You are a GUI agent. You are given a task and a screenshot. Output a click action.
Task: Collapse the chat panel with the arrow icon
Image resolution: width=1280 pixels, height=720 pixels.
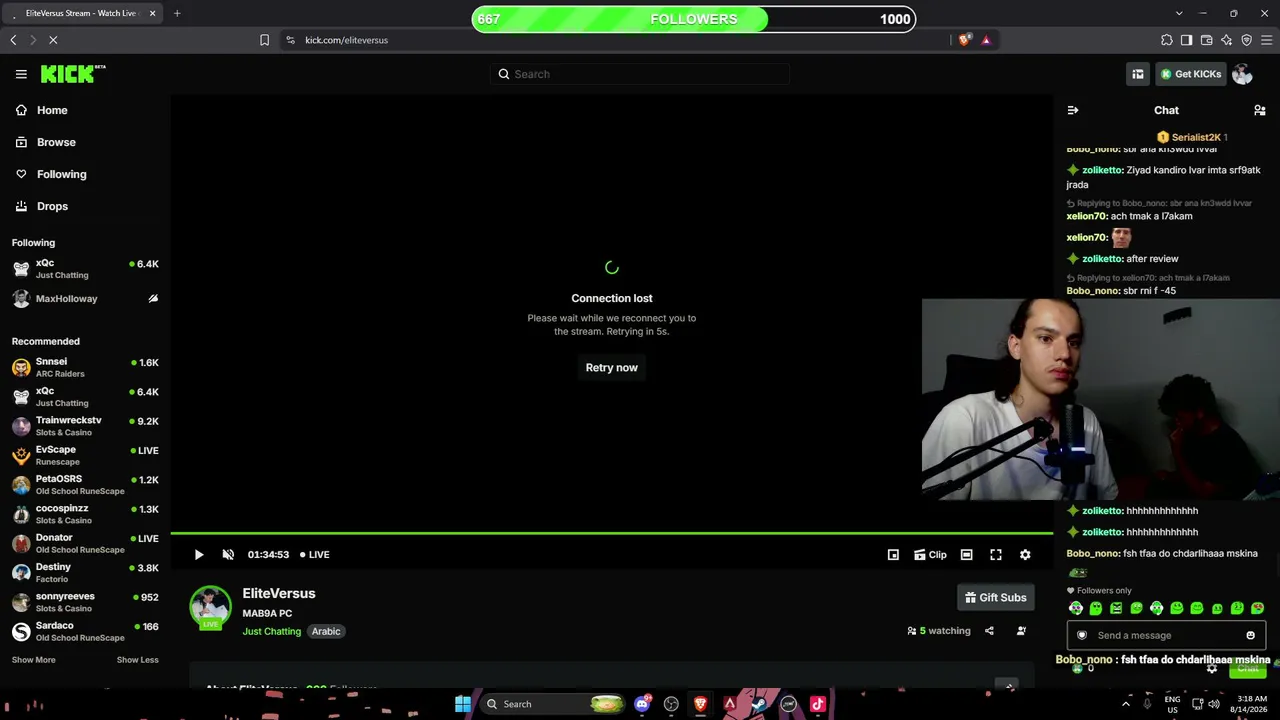pos(1073,110)
